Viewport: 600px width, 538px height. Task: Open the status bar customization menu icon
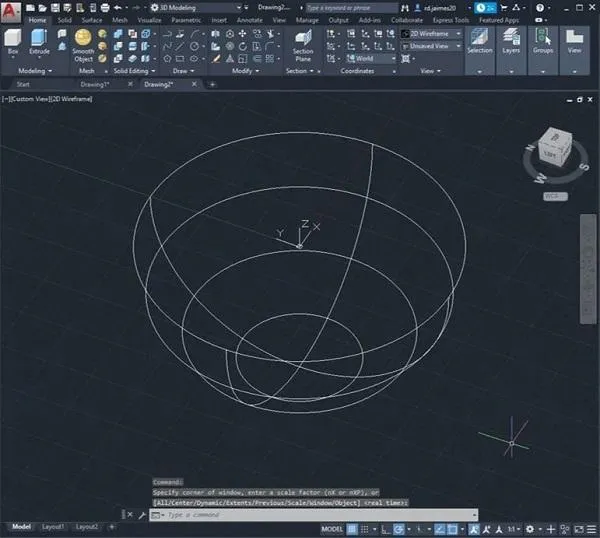point(591,527)
